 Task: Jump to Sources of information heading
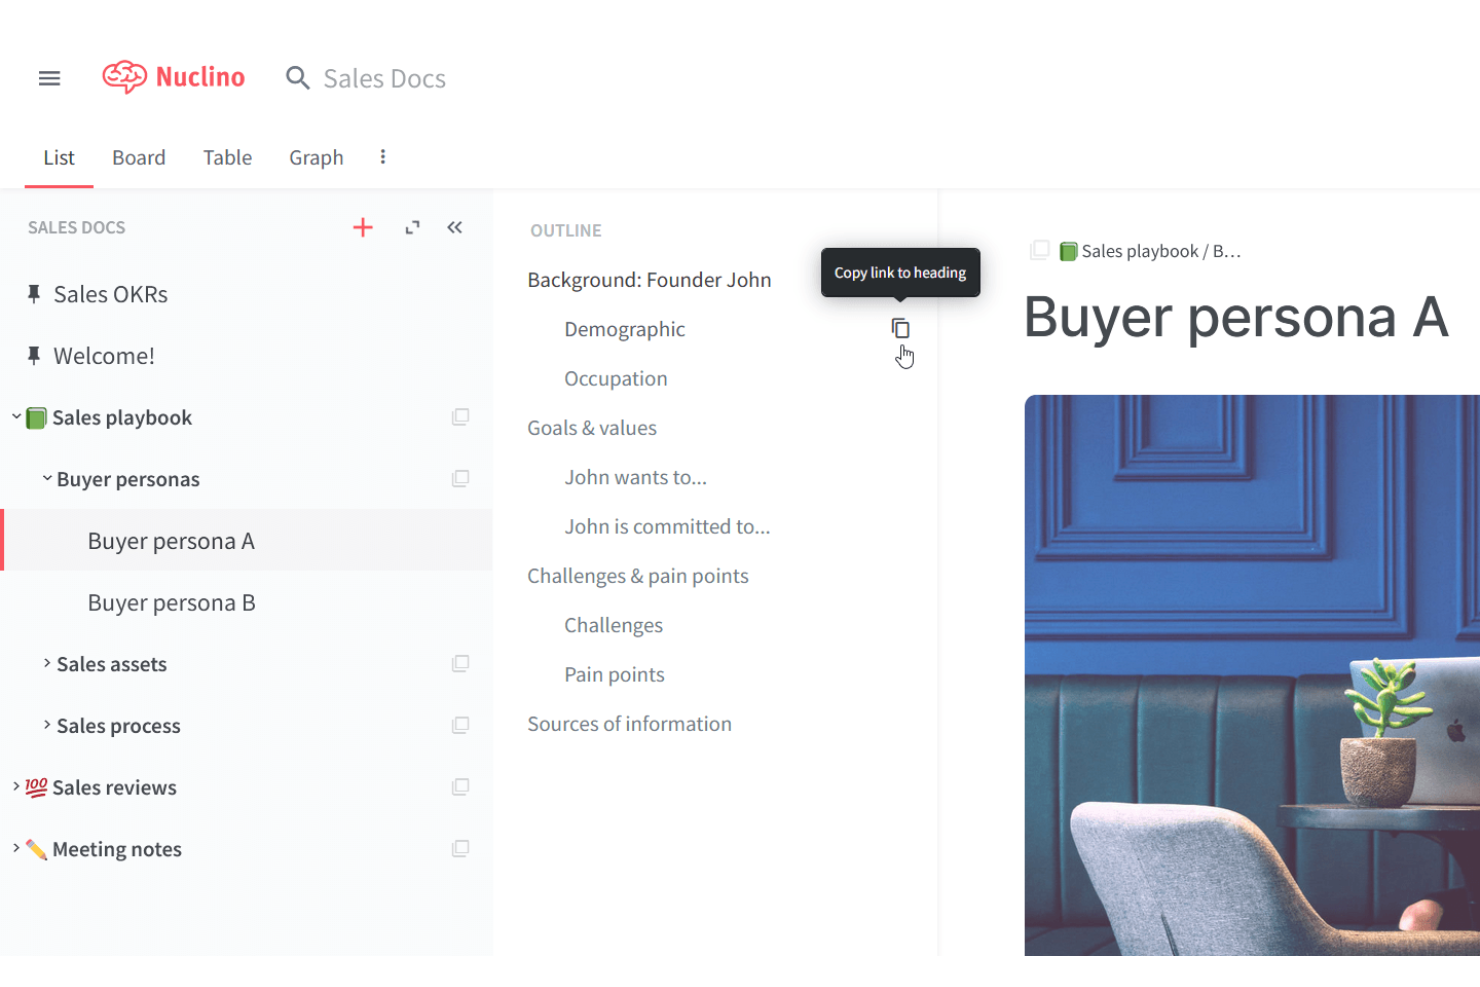[x=629, y=724]
